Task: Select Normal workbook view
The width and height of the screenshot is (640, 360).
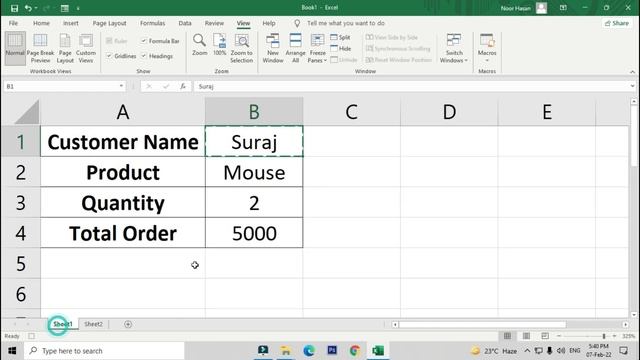Action: click(x=15, y=48)
